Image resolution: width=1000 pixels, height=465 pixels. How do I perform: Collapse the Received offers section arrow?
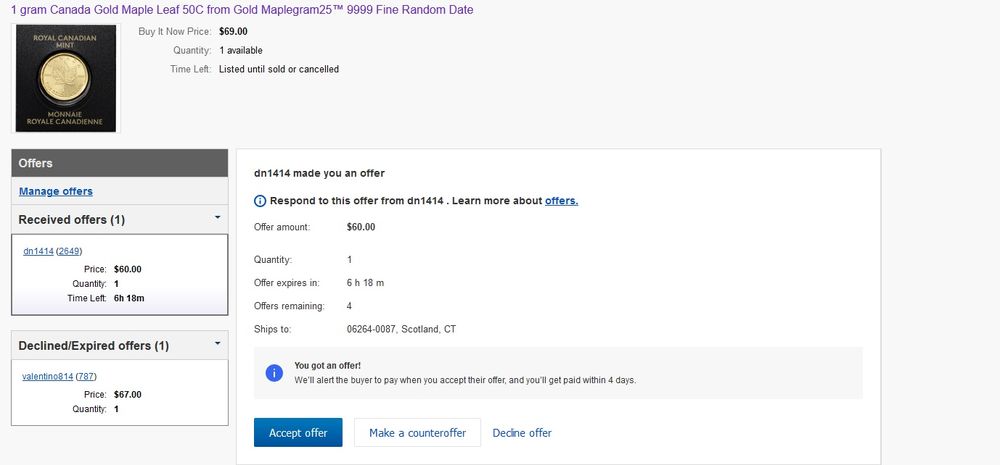pos(217,216)
